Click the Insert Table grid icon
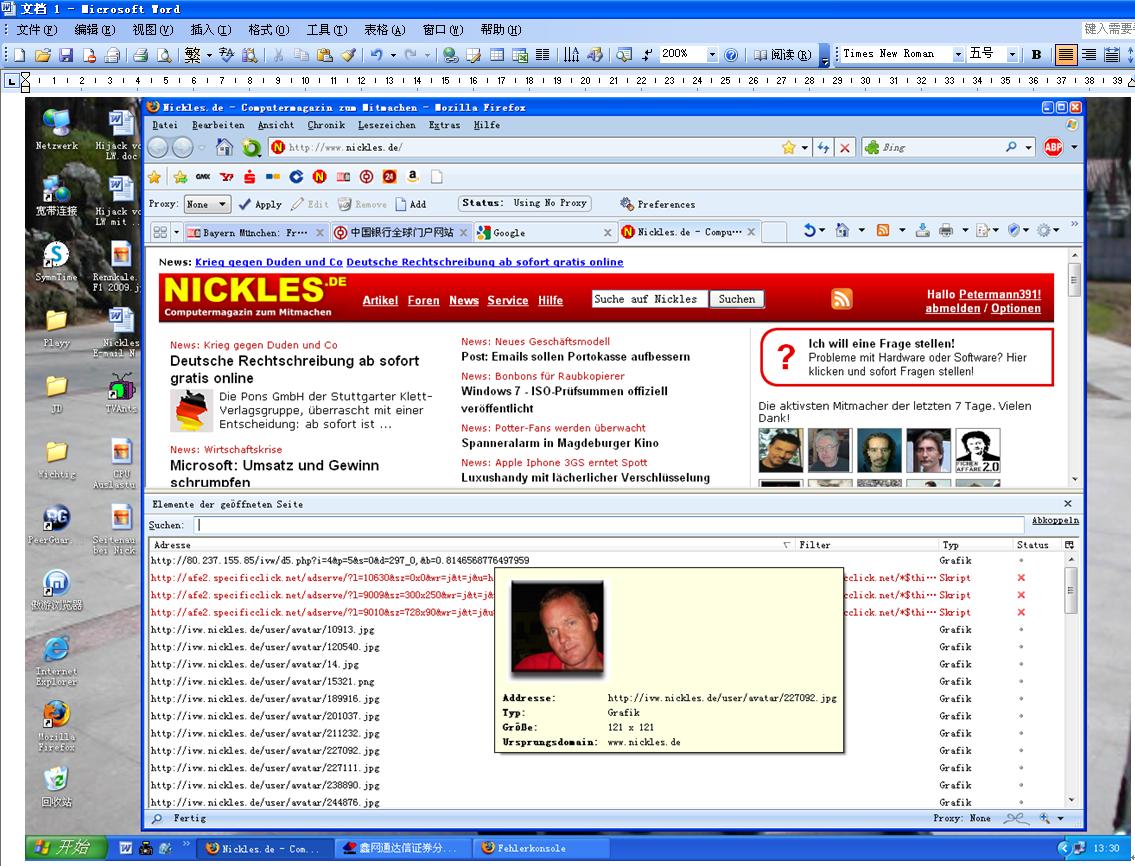 click(x=497, y=55)
